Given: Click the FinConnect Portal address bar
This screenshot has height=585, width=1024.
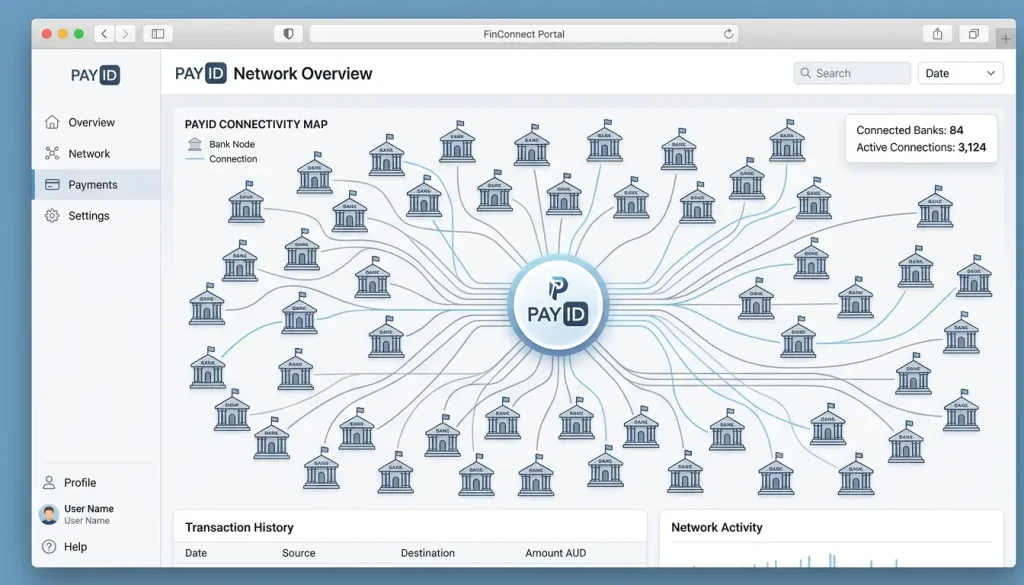Looking at the screenshot, I should click(x=524, y=34).
